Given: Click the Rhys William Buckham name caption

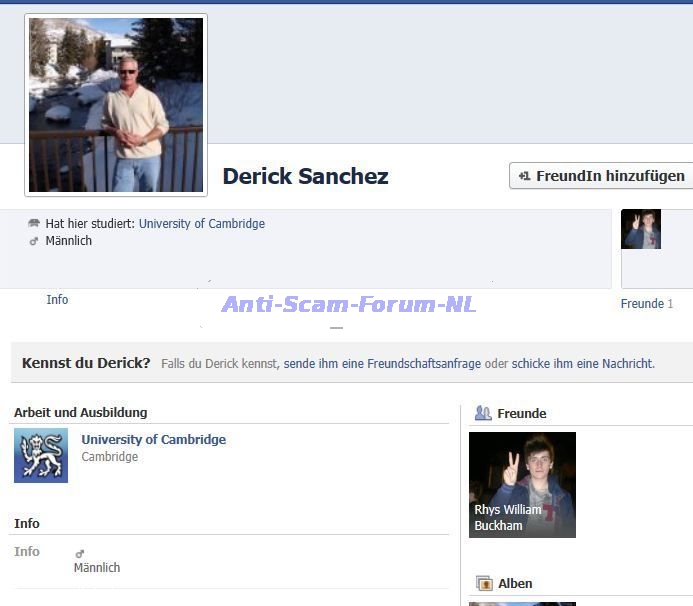Looking at the screenshot, I should click(507, 517).
